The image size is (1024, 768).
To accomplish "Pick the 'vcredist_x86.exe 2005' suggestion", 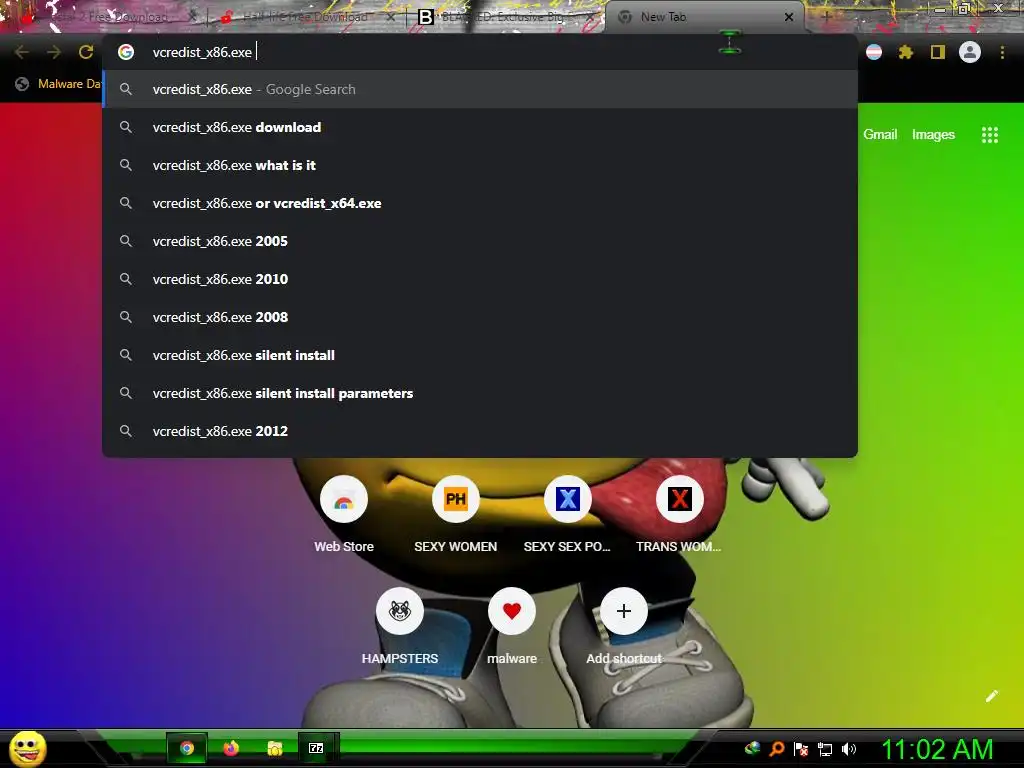I will [480, 241].
